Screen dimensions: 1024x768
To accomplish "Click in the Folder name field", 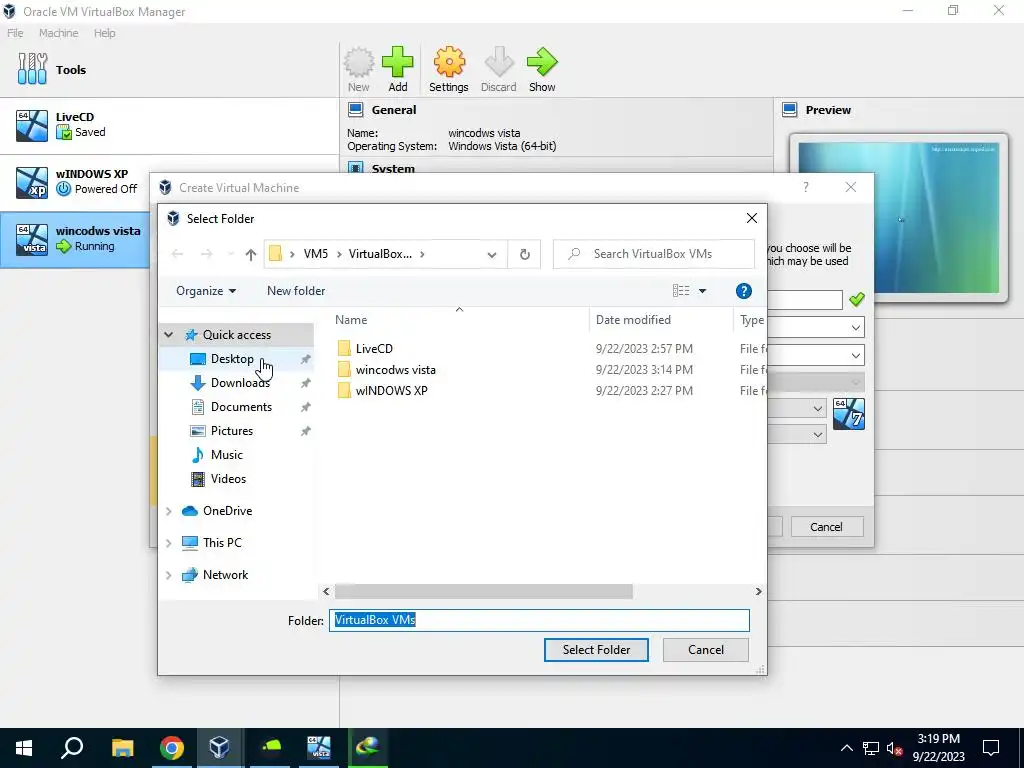I will 539,620.
